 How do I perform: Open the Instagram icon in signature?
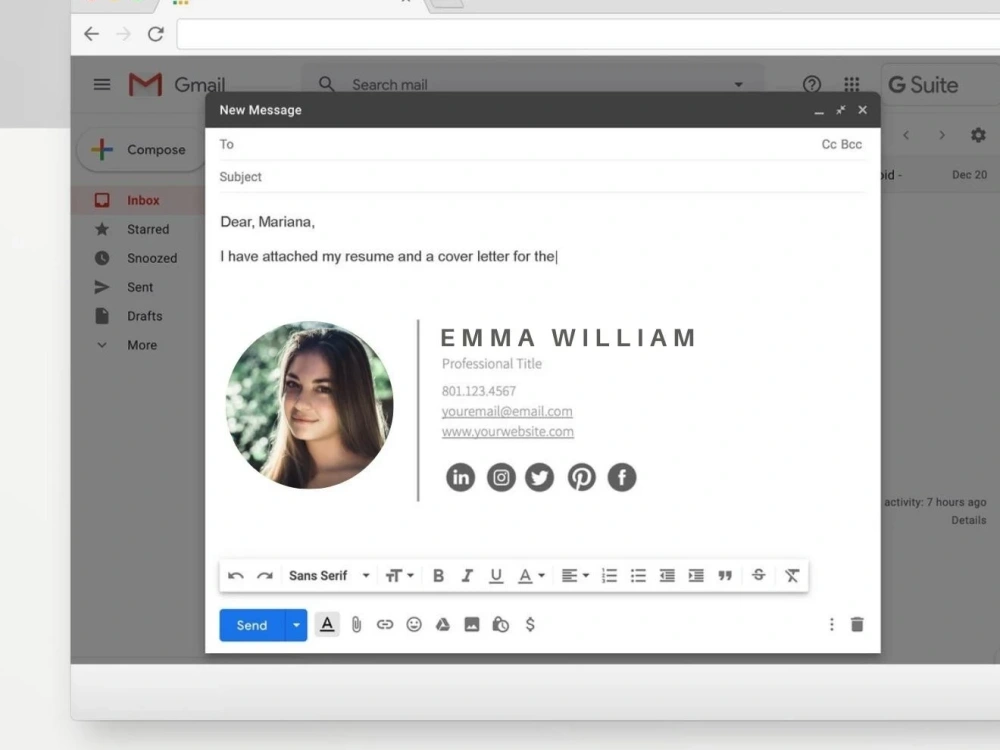click(x=501, y=477)
